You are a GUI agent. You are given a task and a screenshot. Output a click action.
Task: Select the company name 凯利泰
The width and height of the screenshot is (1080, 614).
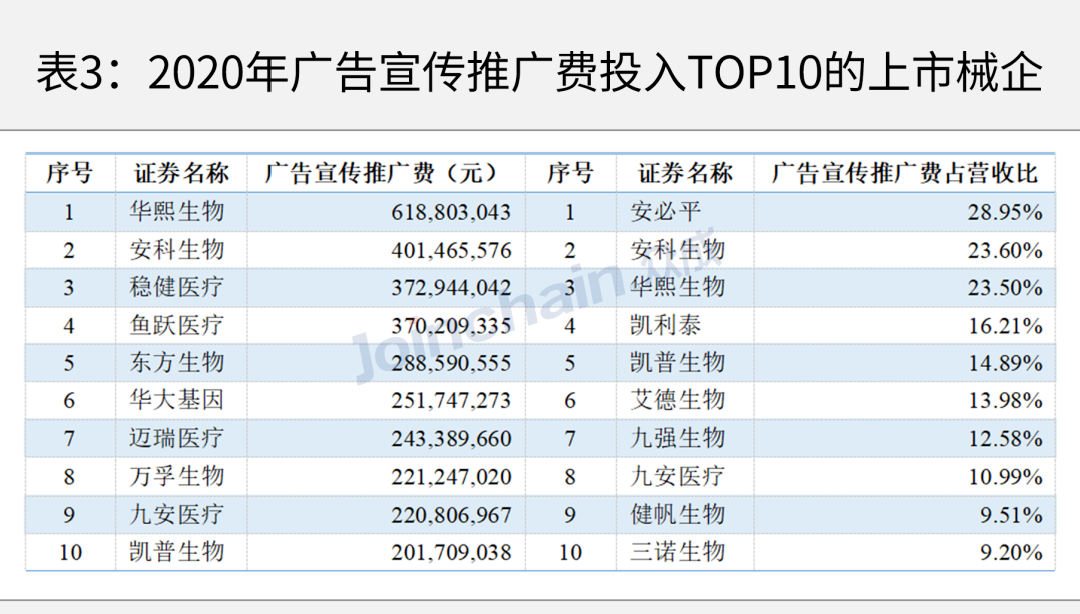tap(665, 325)
